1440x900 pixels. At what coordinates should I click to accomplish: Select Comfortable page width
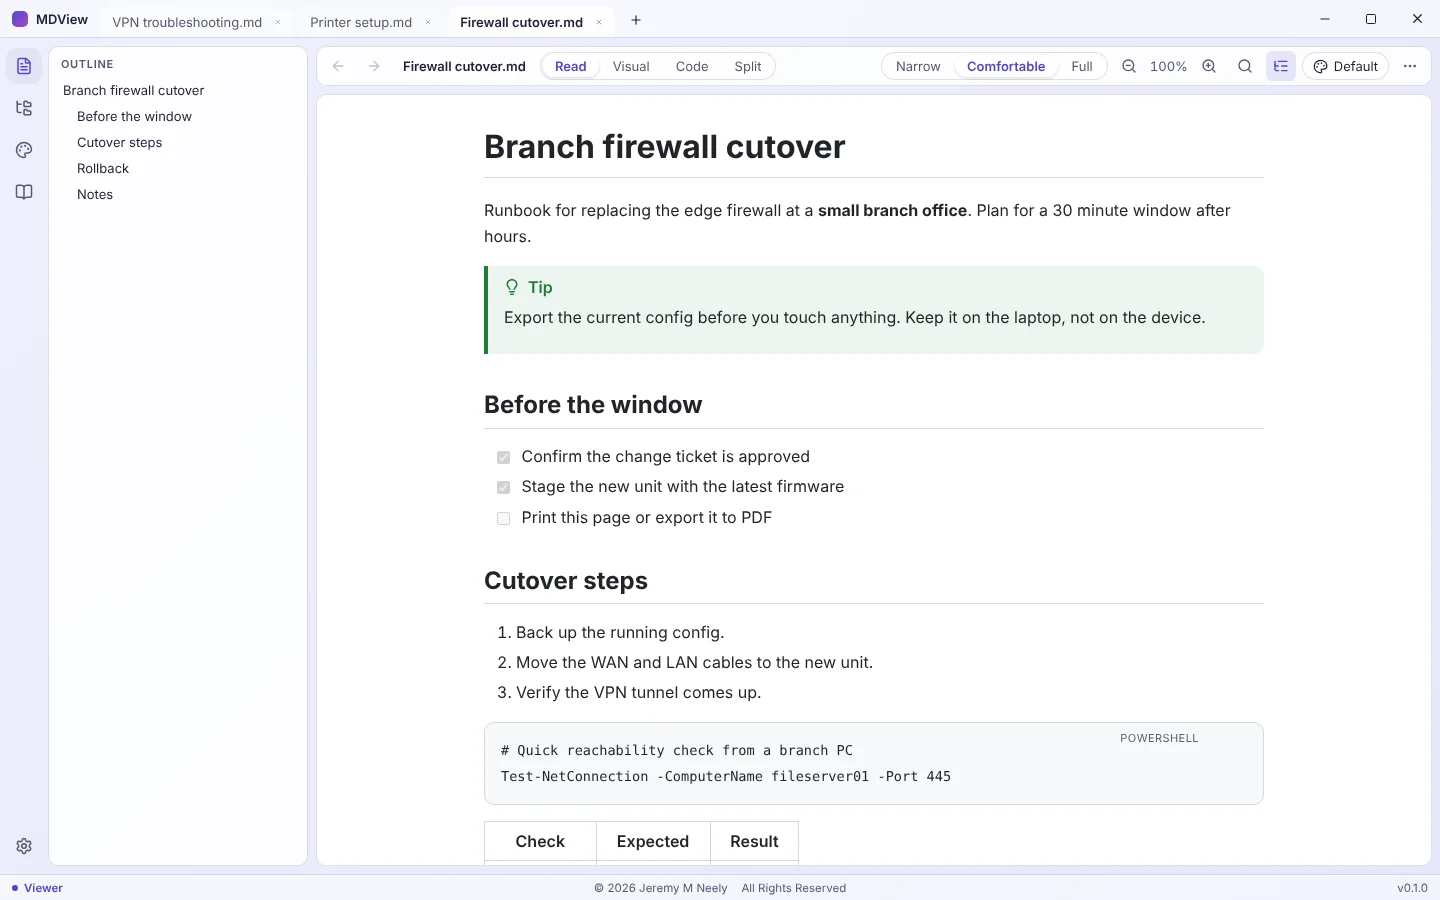pos(1006,66)
